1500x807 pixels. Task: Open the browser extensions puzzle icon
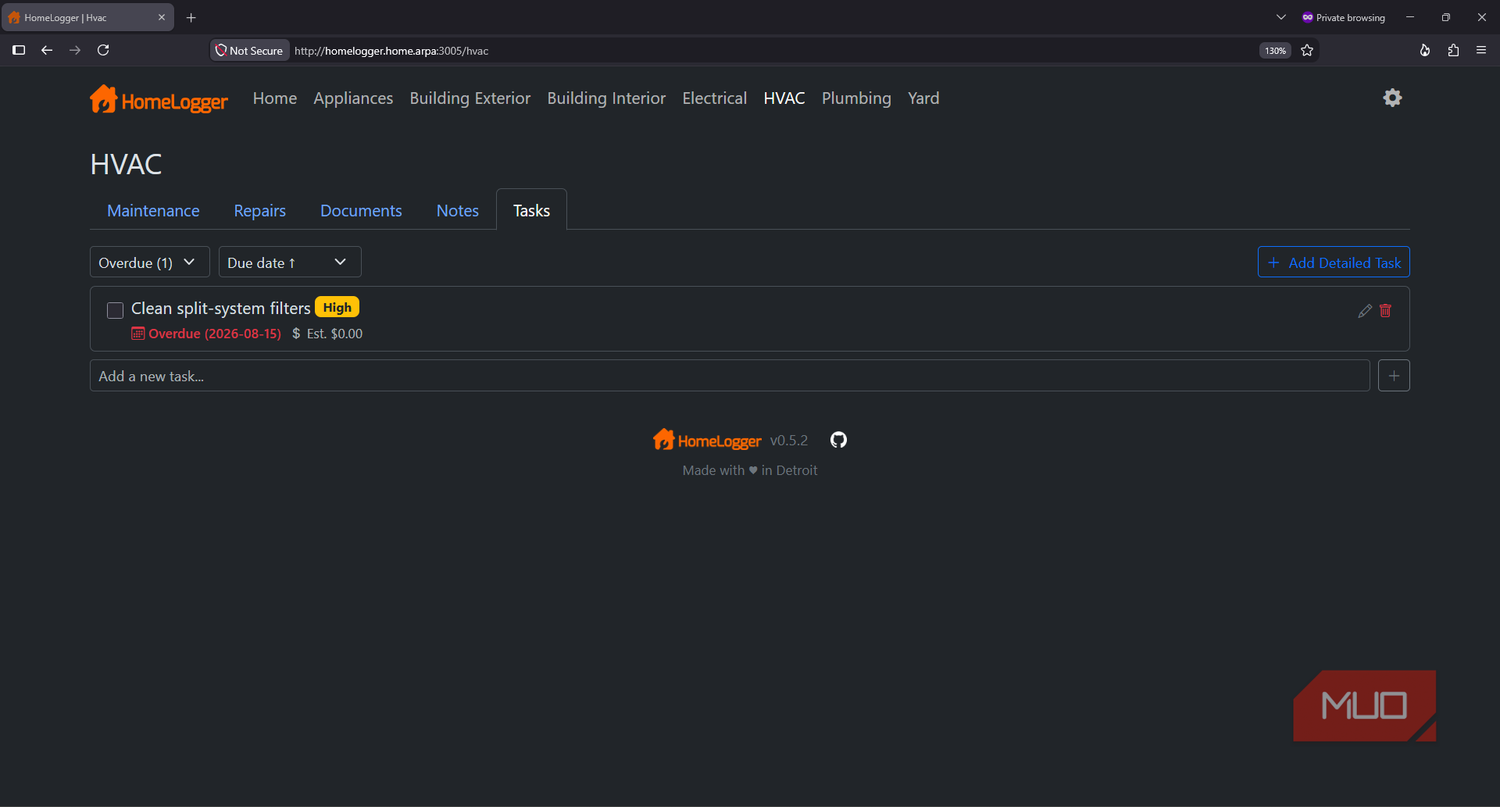(1453, 50)
